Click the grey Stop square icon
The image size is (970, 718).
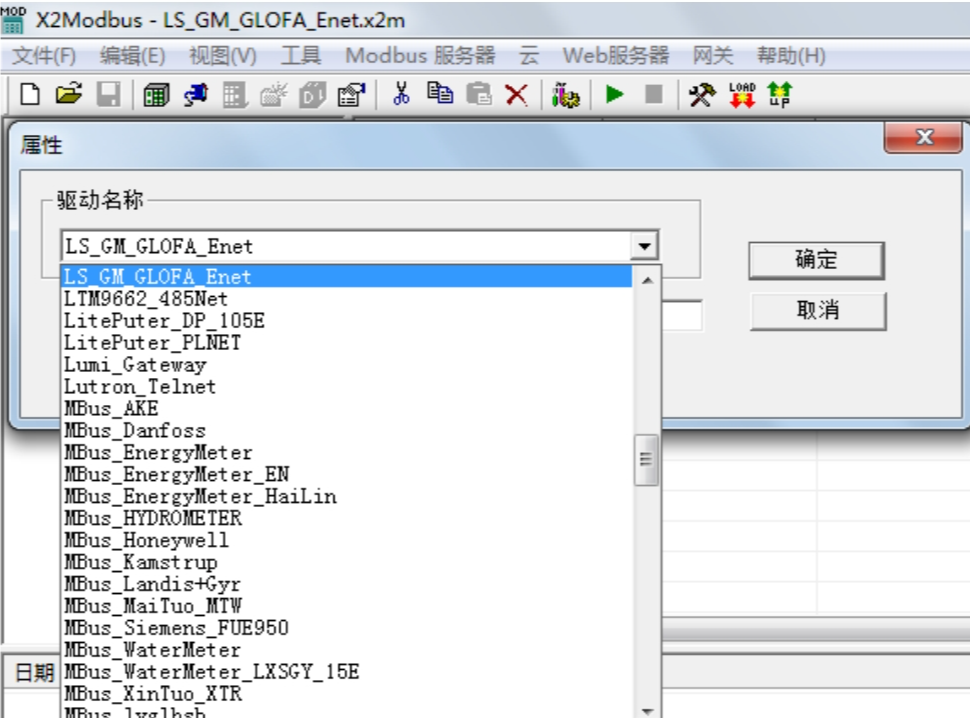653,95
